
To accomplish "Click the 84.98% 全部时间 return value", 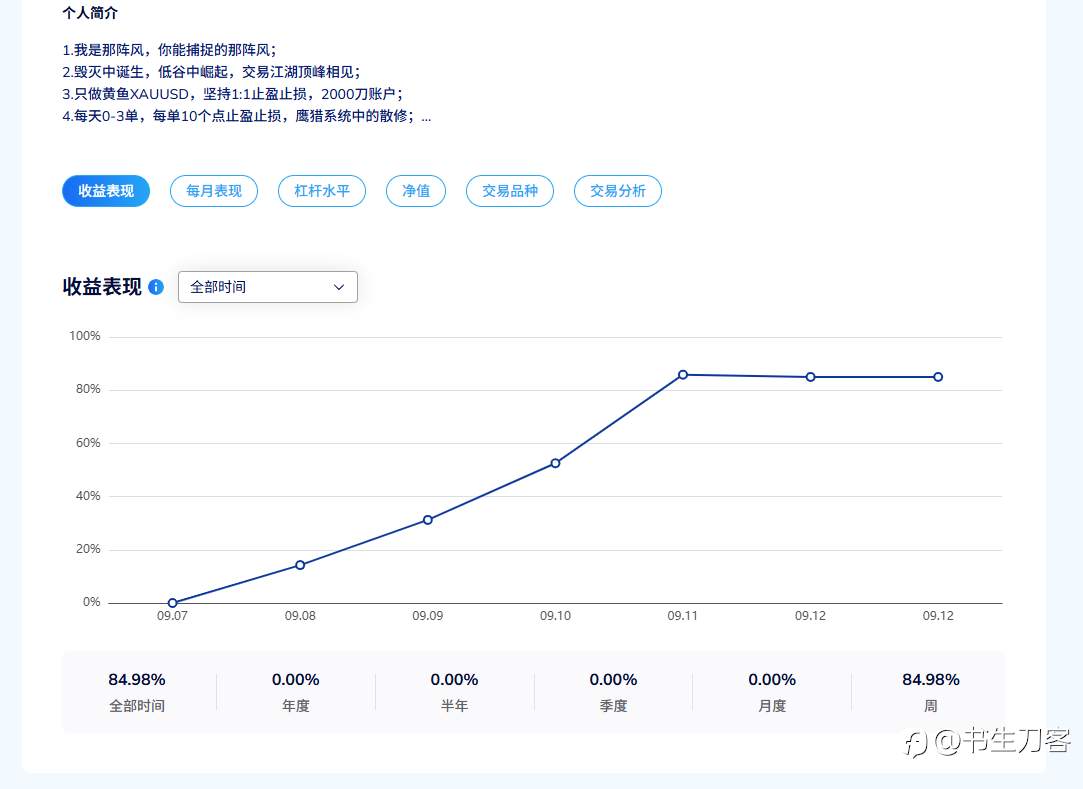I will 137,680.
